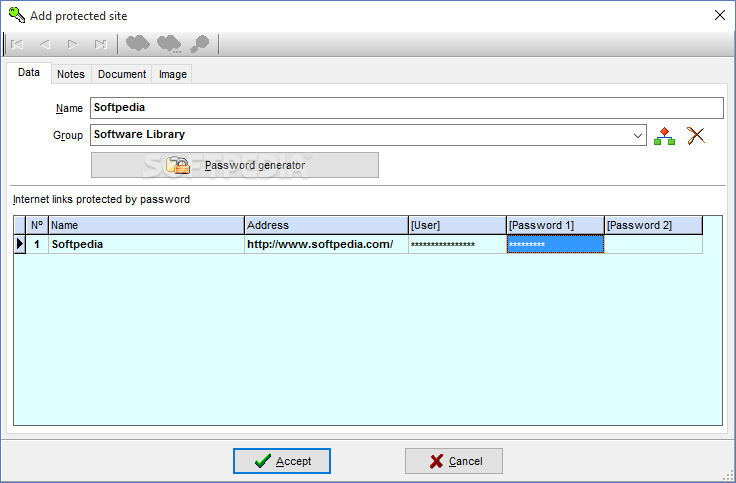The height and width of the screenshot is (483, 736).
Task: Click row number 1 cell
Action: [37, 244]
